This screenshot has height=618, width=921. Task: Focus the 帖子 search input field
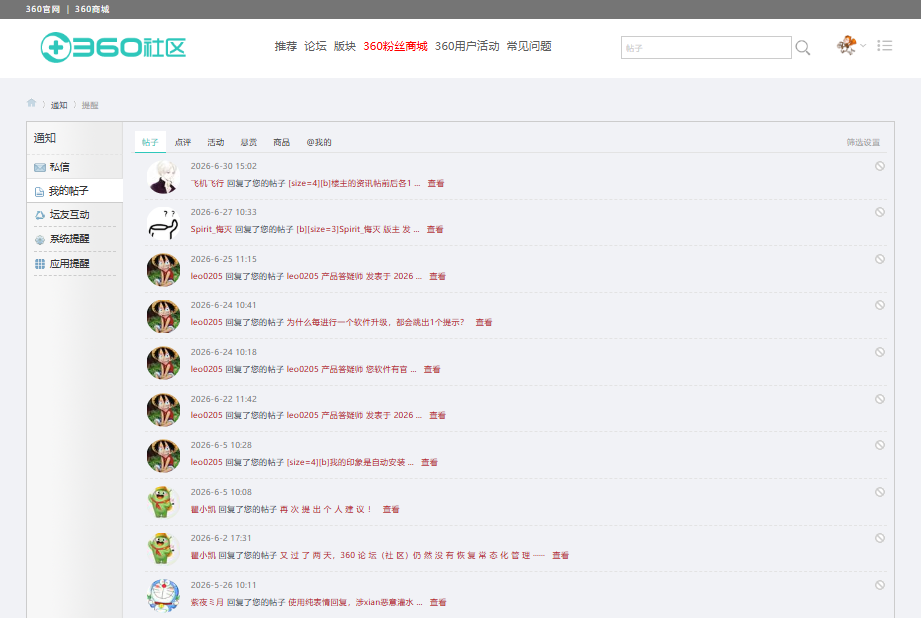706,48
